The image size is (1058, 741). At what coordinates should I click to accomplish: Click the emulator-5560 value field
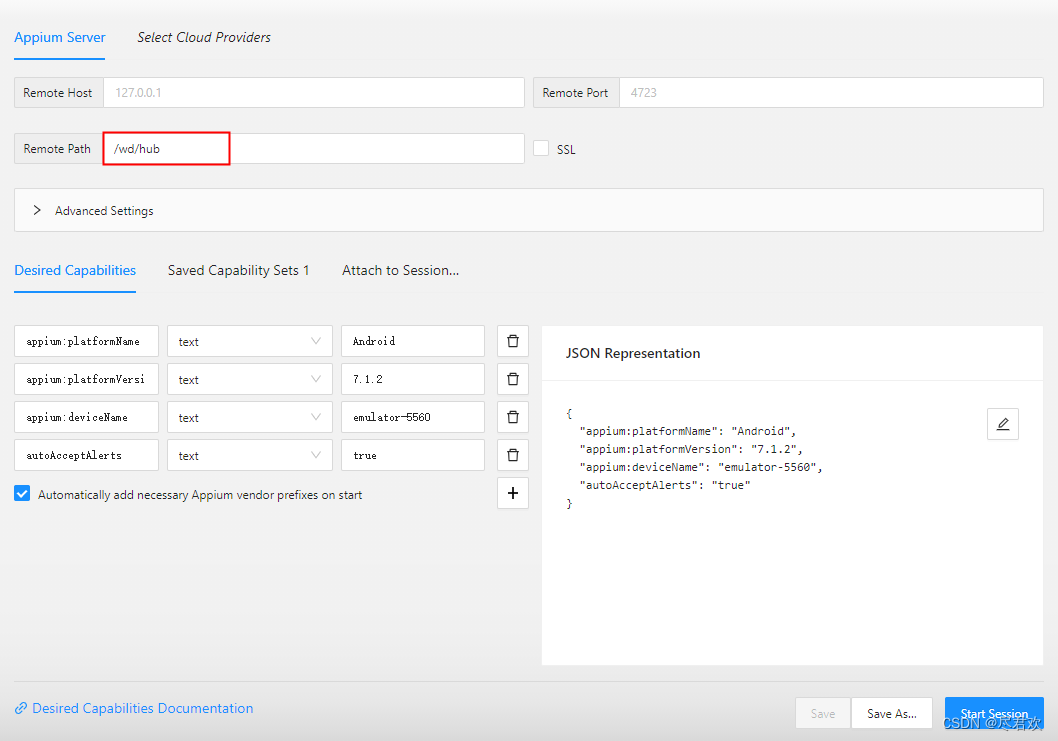(413, 417)
